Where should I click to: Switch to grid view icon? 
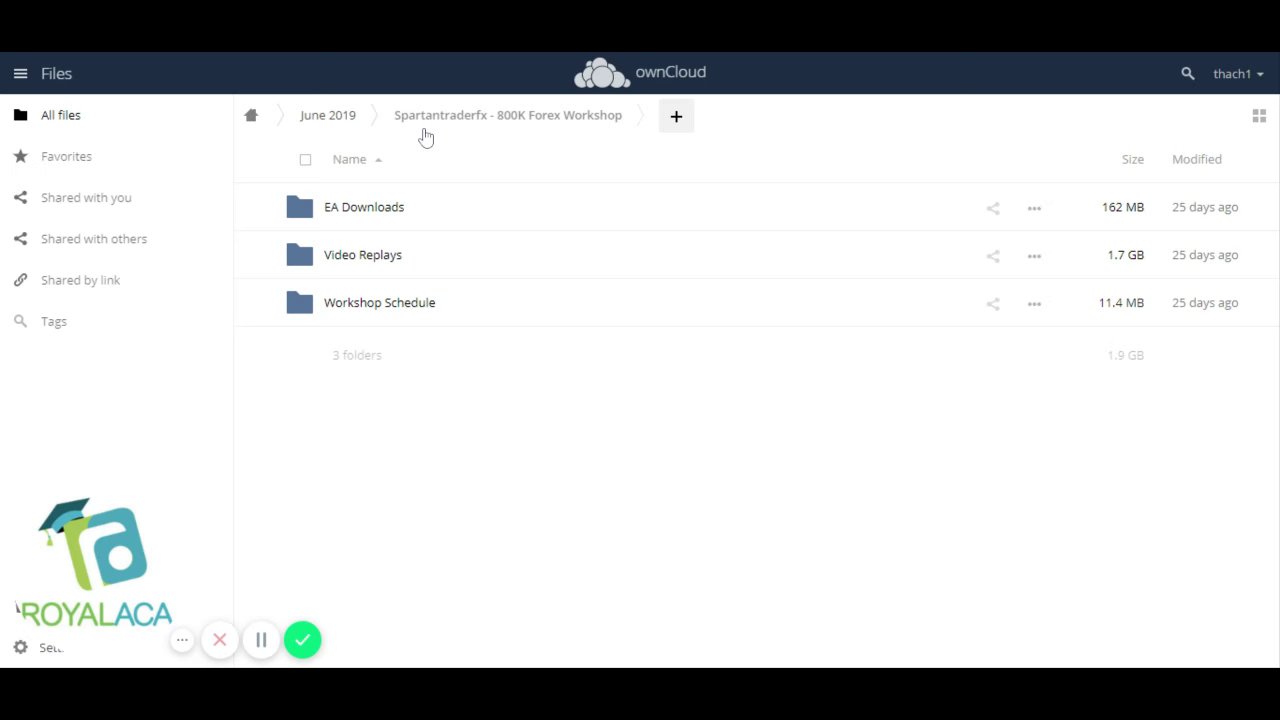click(x=1259, y=116)
